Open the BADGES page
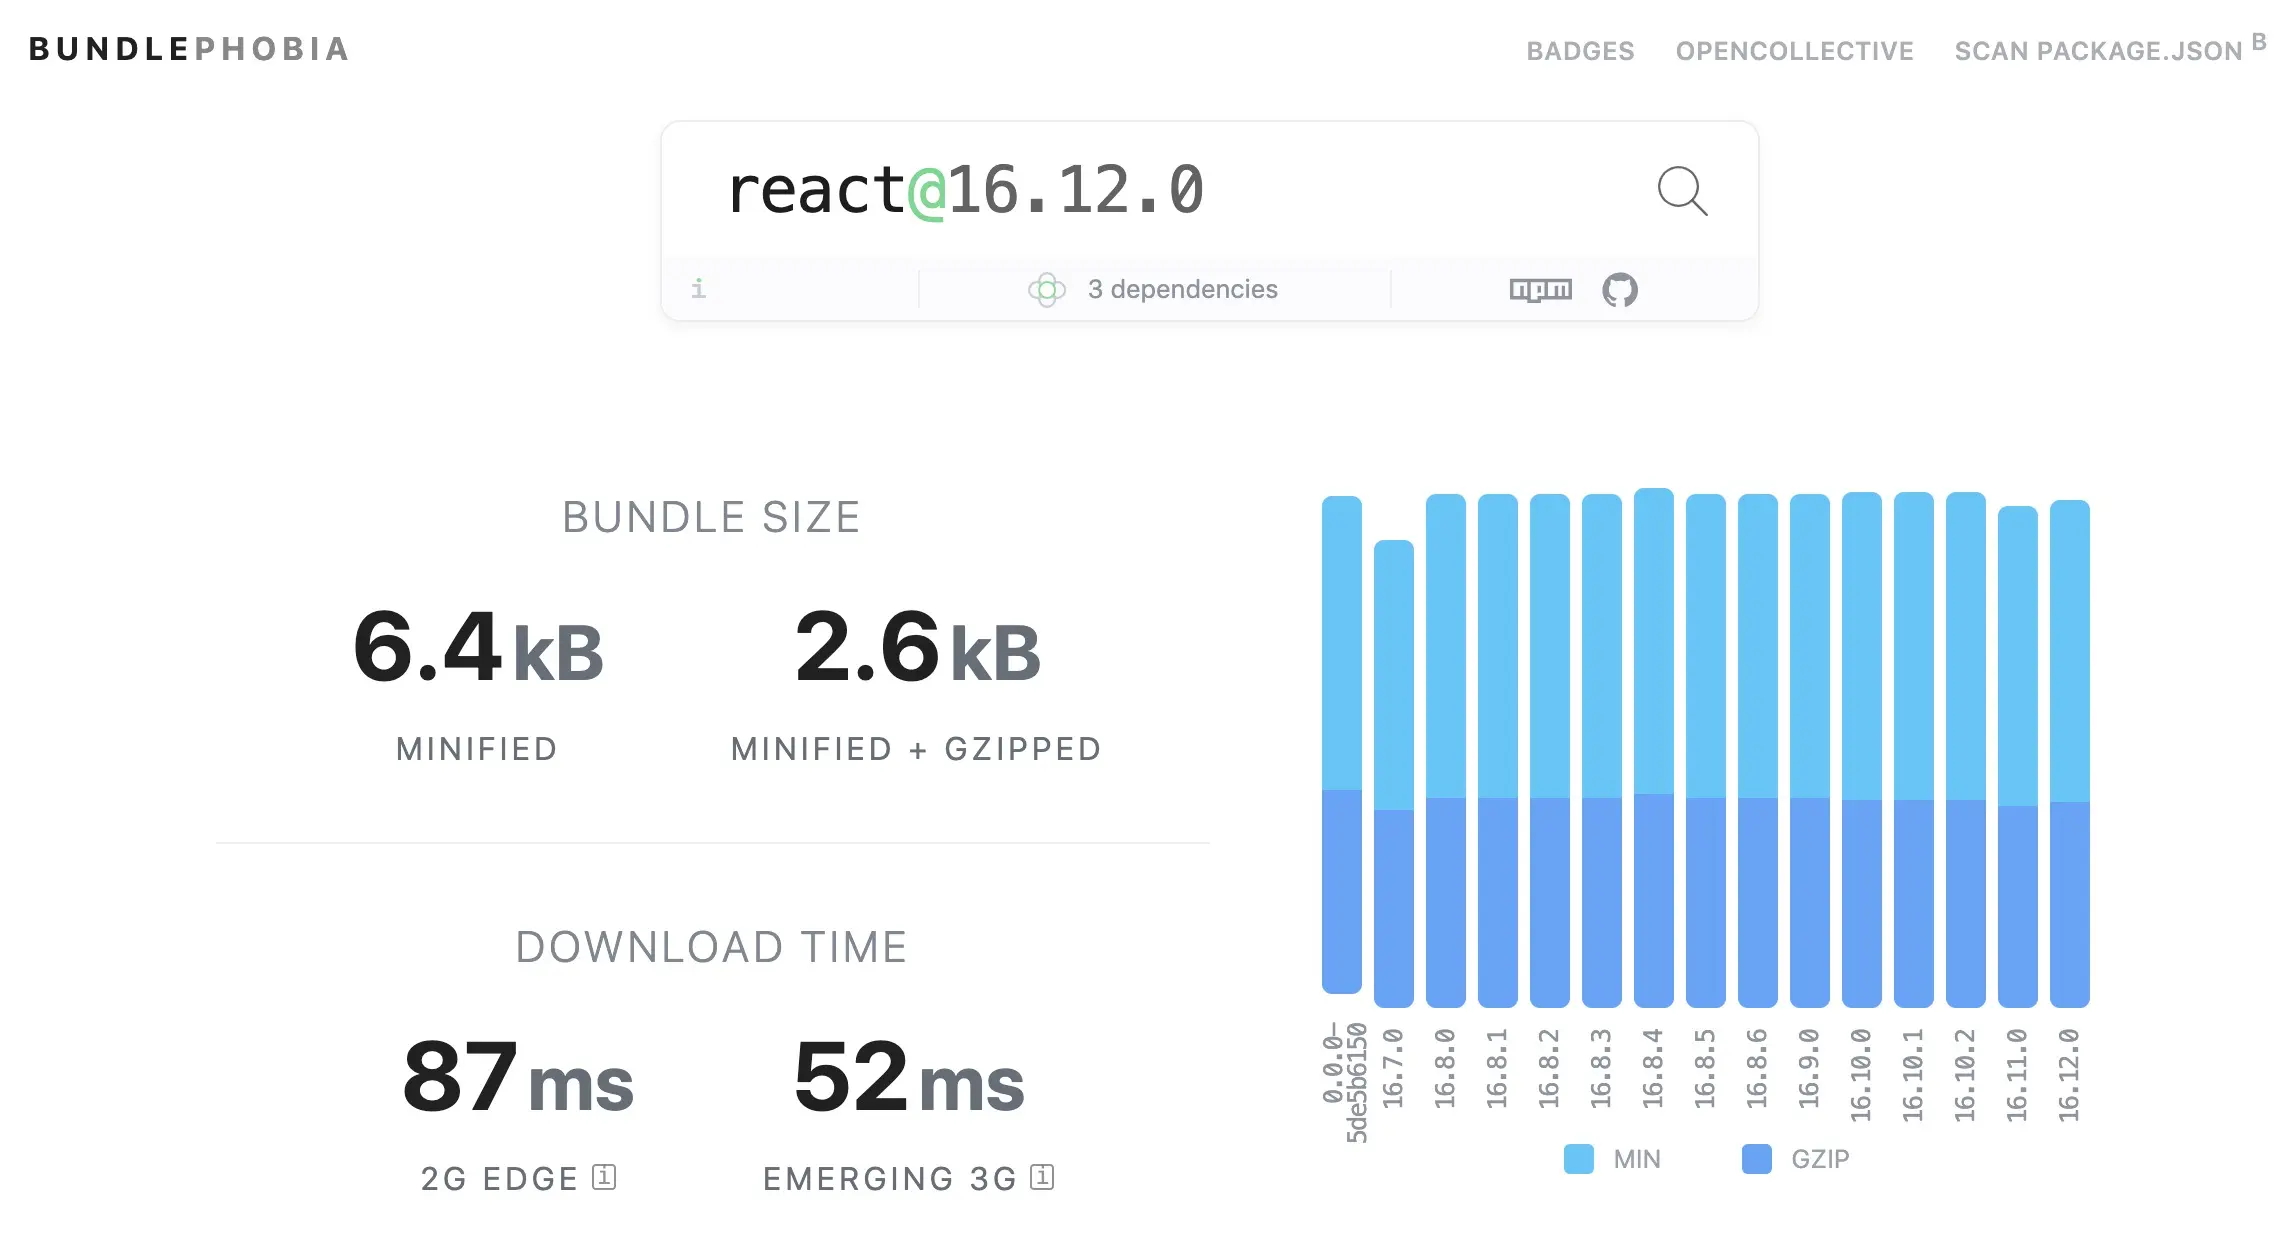2284x1252 pixels. [x=1580, y=51]
